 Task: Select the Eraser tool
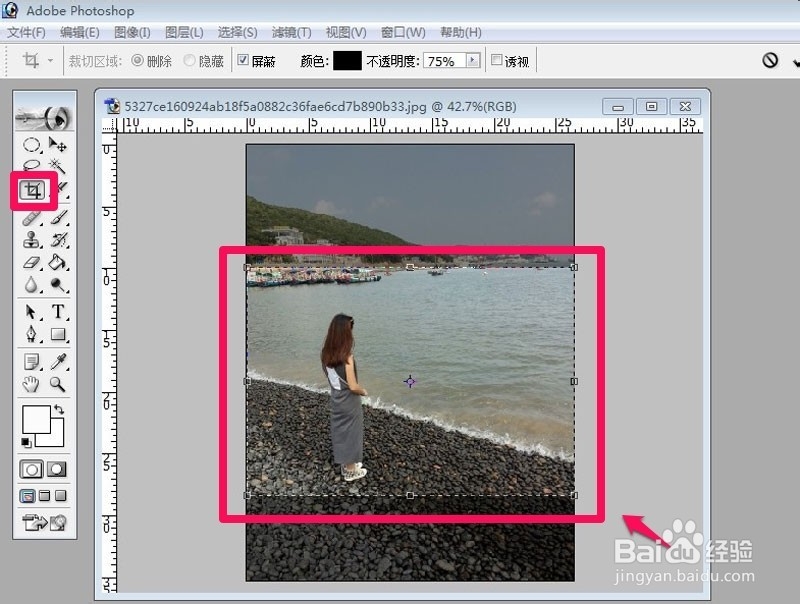[32, 263]
